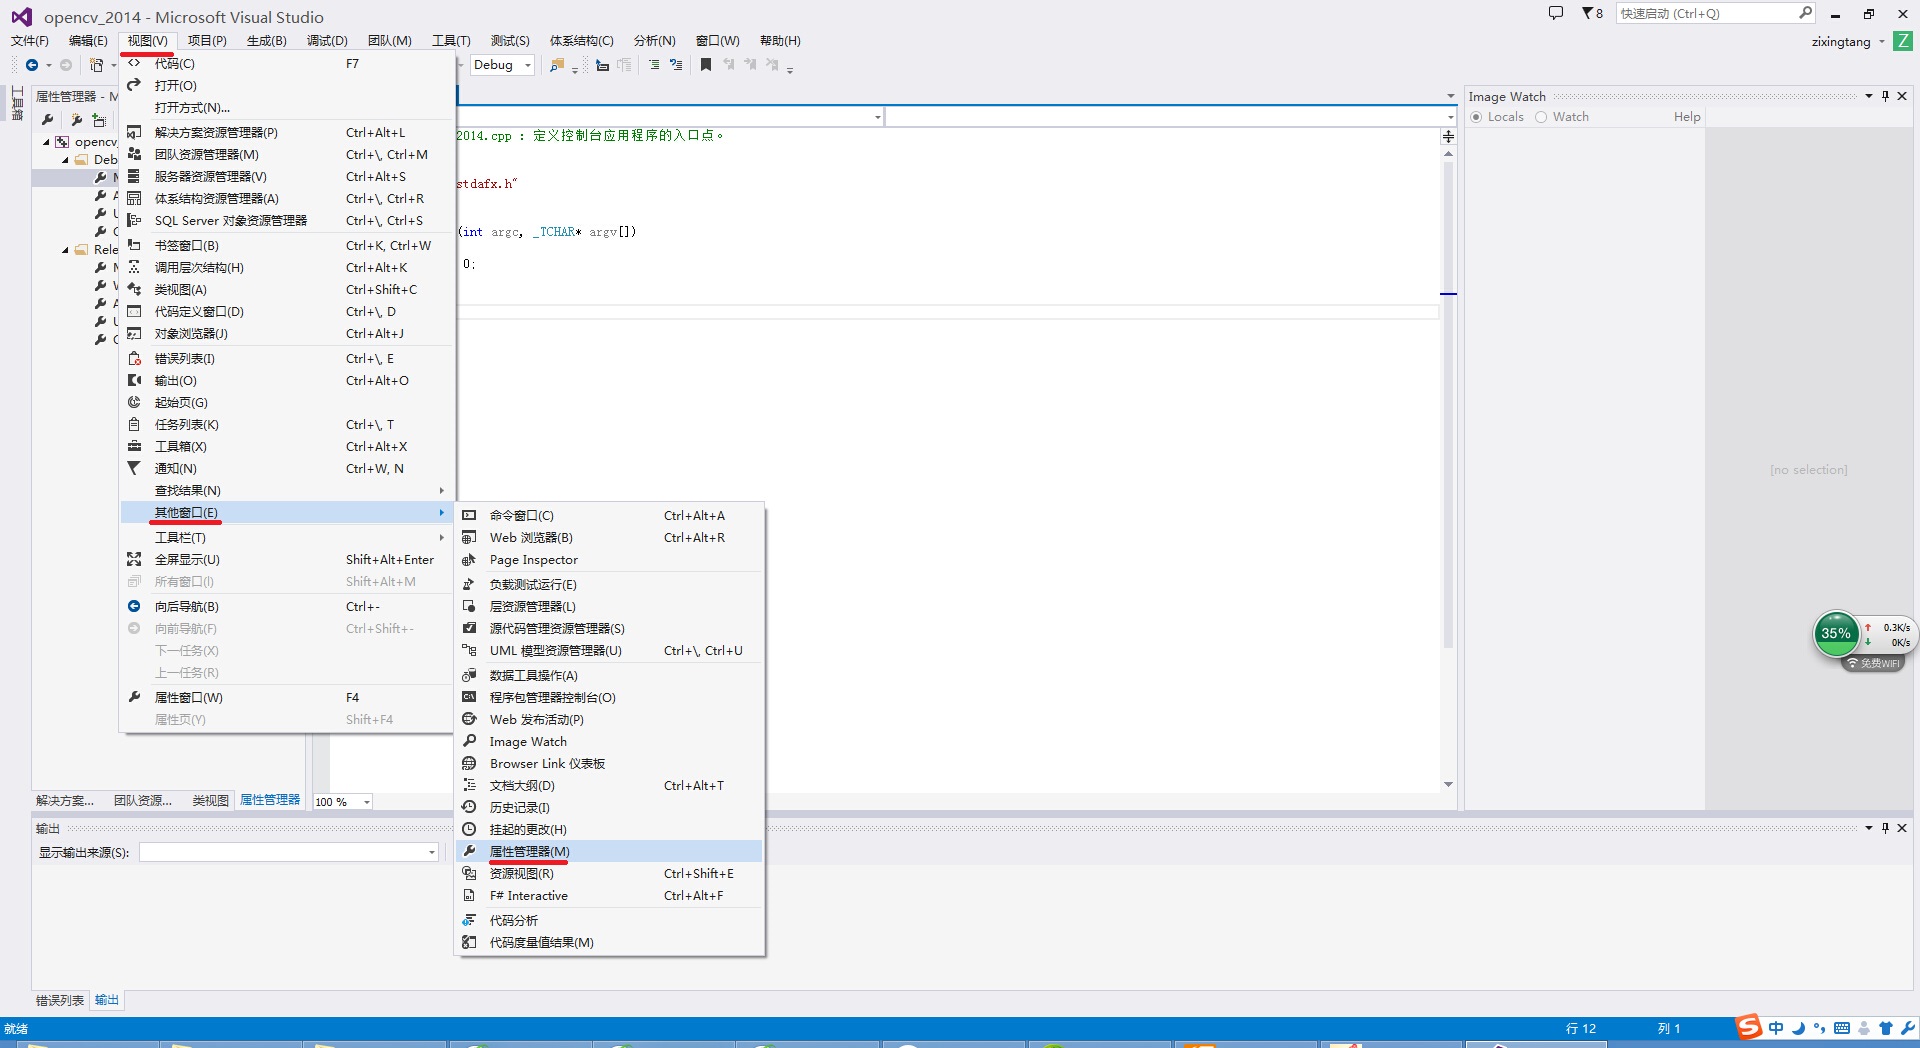This screenshot has width=1920, height=1048.
Task: Click the Solution Explorer (解决方案资源管理器) icon
Action: [x=134, y=132]
